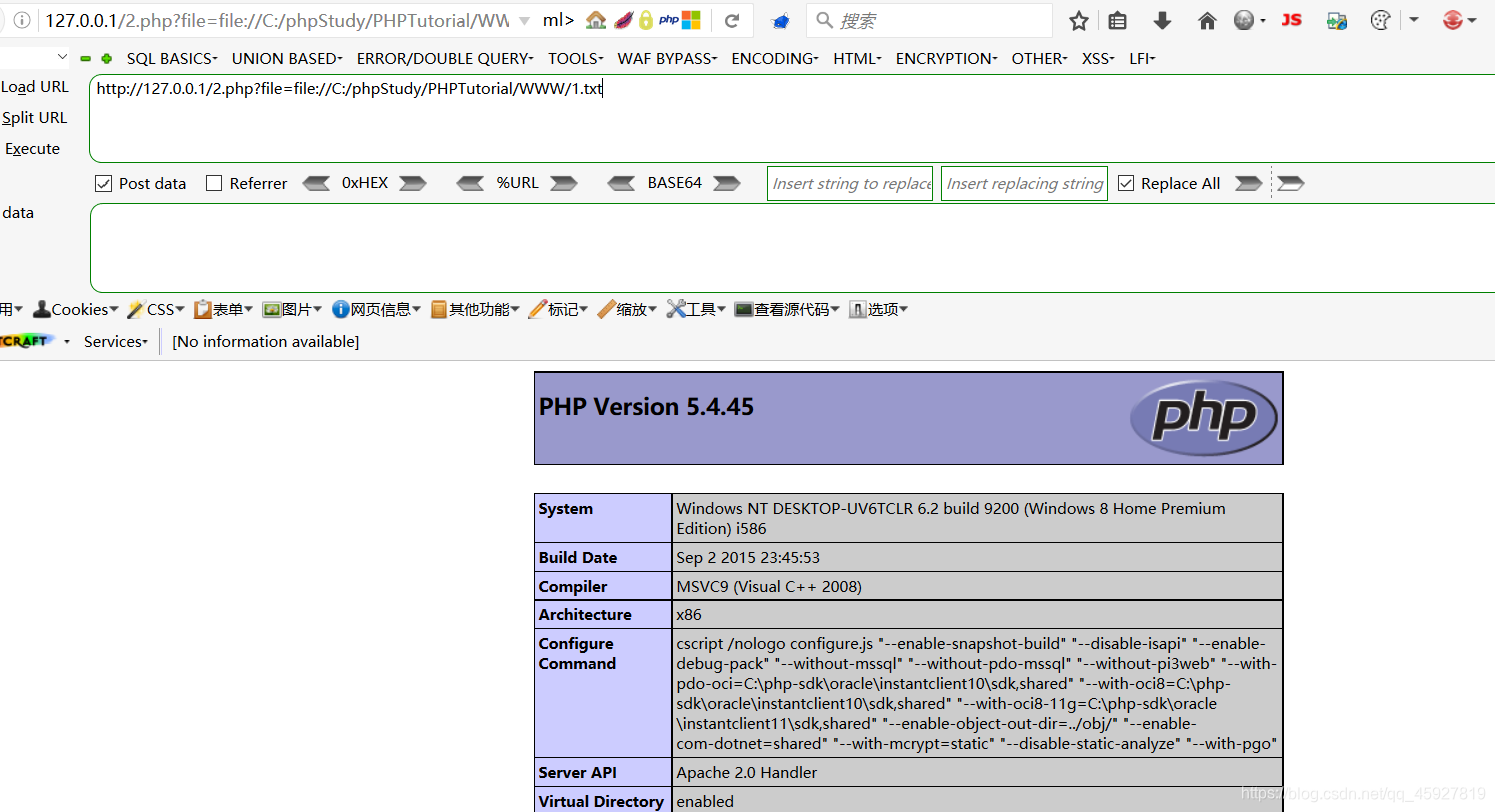The width and height of the screenshot is (1495, 812).
Task: Click the site info icon in address bar
Action: tap(21, 20)
